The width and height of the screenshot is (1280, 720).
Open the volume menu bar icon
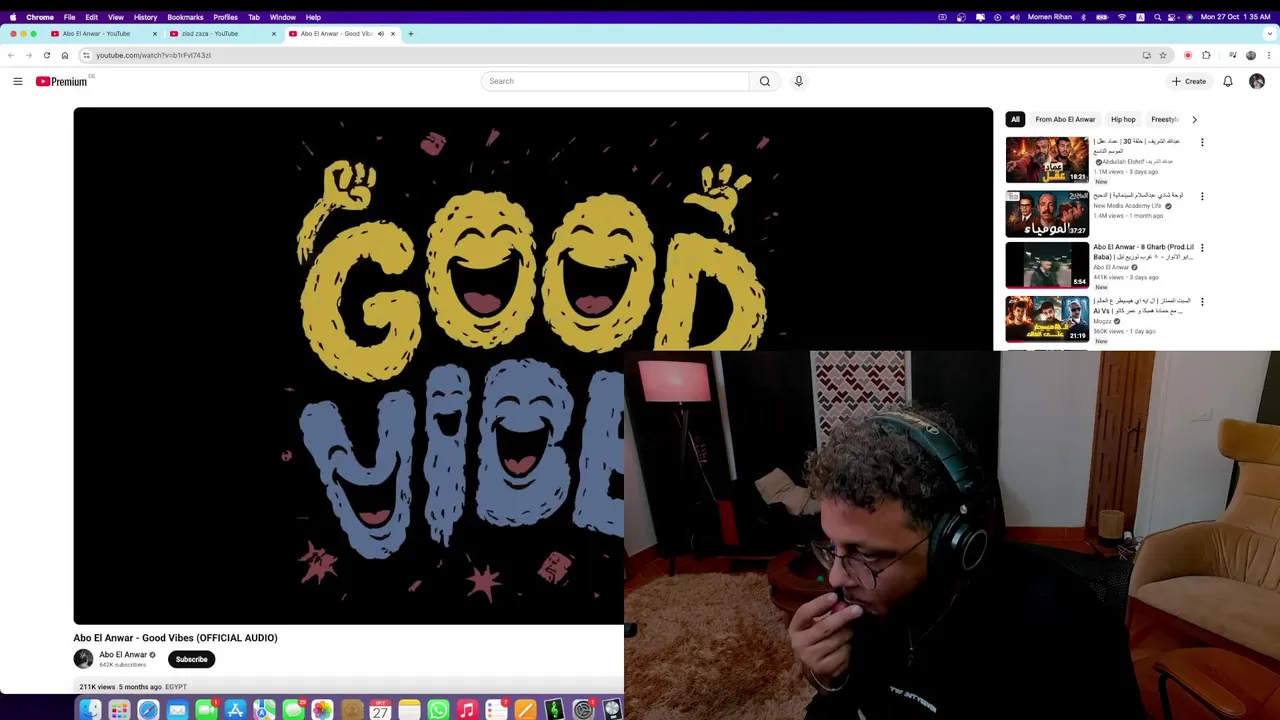[x=1015, y=17]
